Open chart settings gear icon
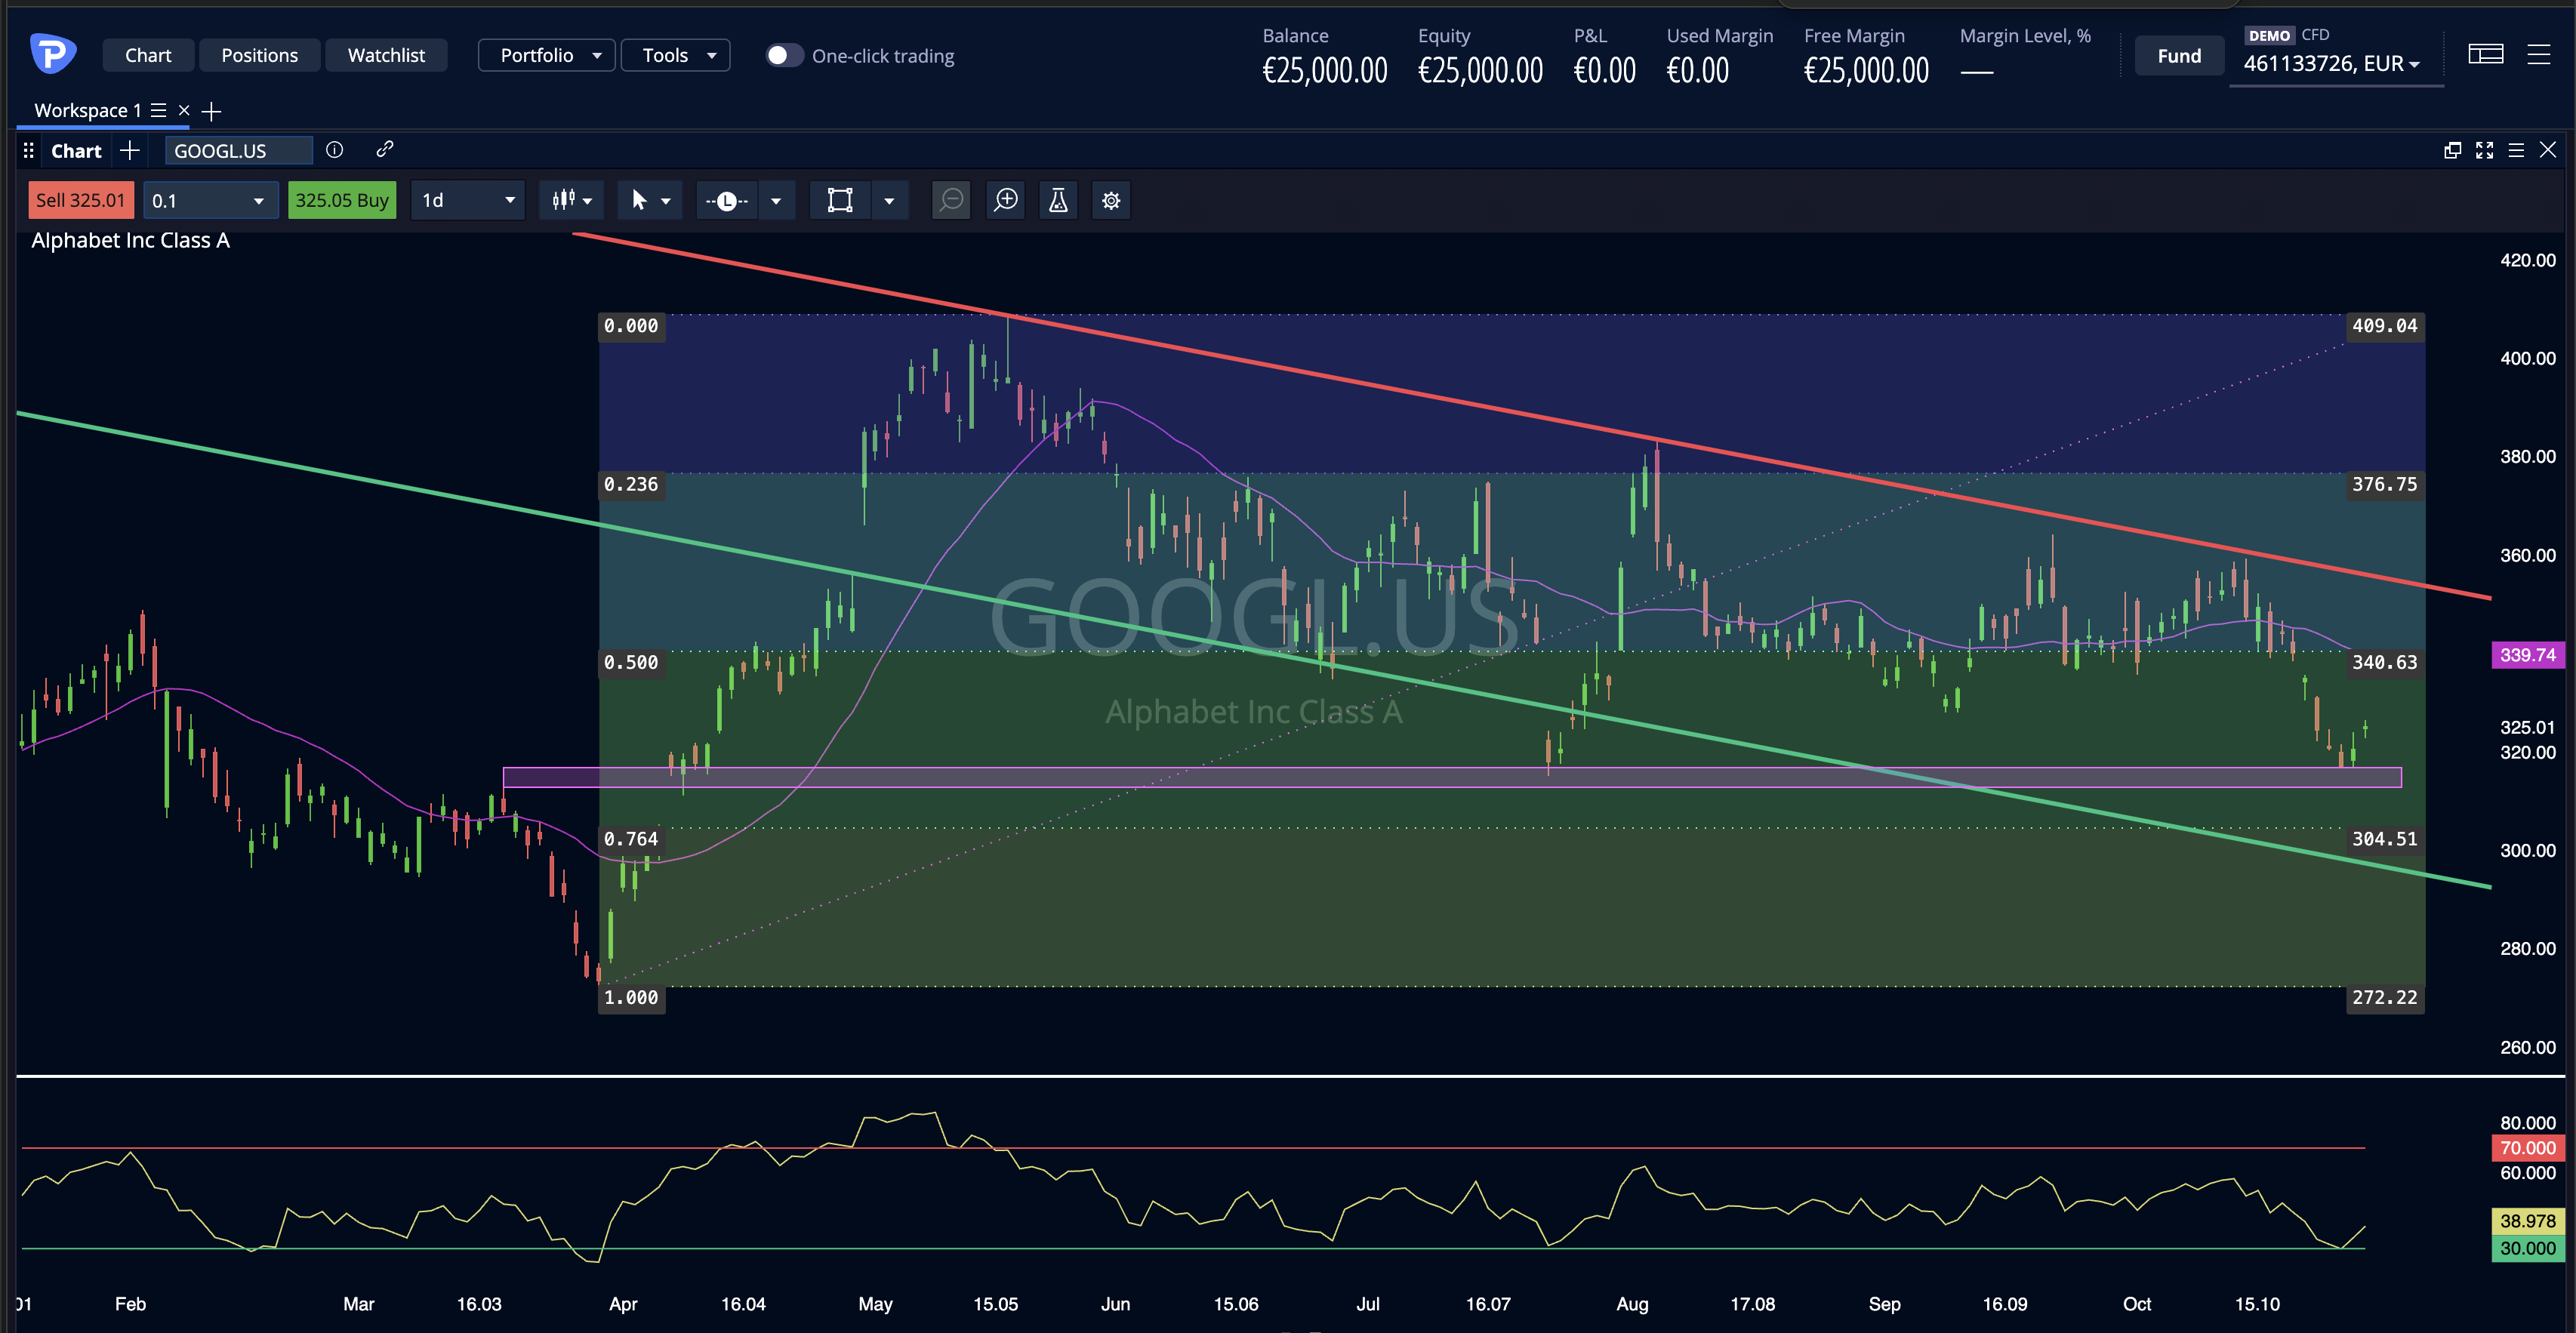 point(1111,200)
